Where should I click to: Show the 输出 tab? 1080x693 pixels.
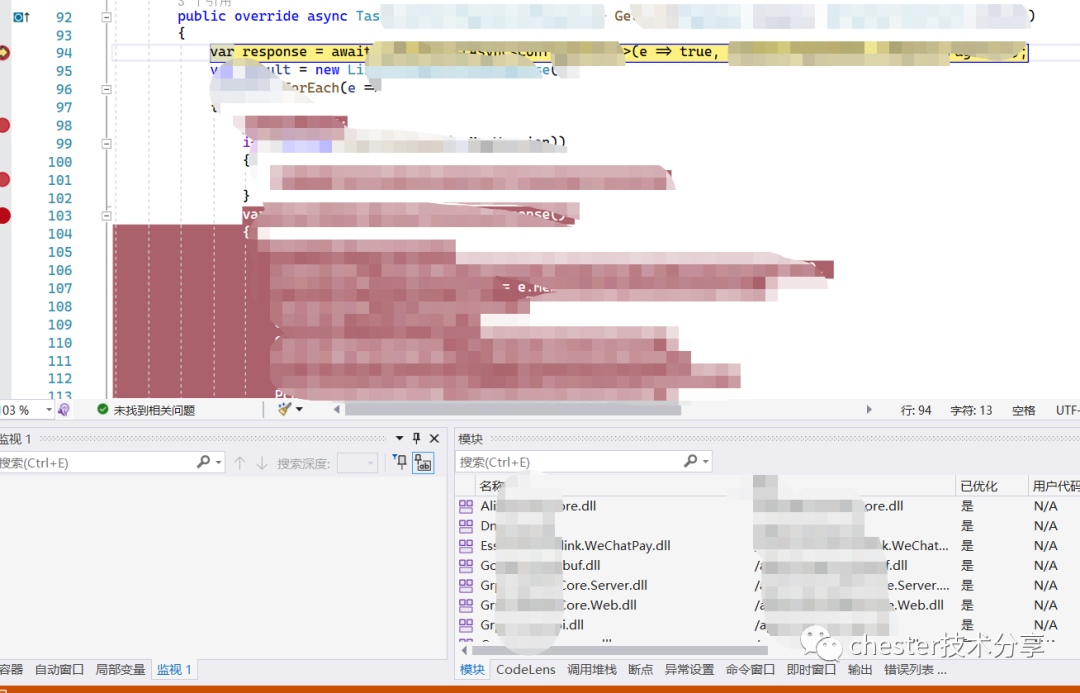tap(860, 670)
